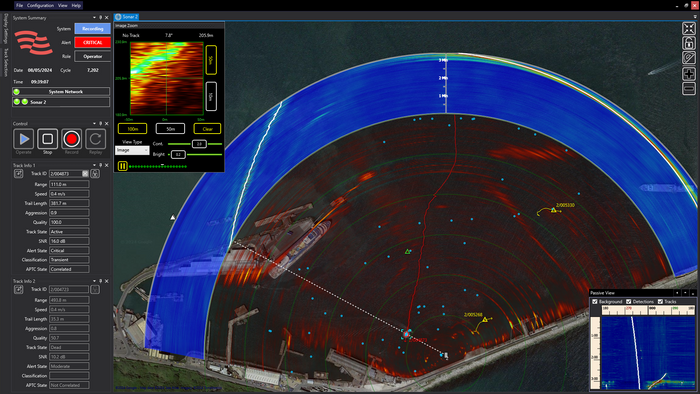
Task: Click the Track Info 1 Classification Transient field
Action: tap(69, 260)
